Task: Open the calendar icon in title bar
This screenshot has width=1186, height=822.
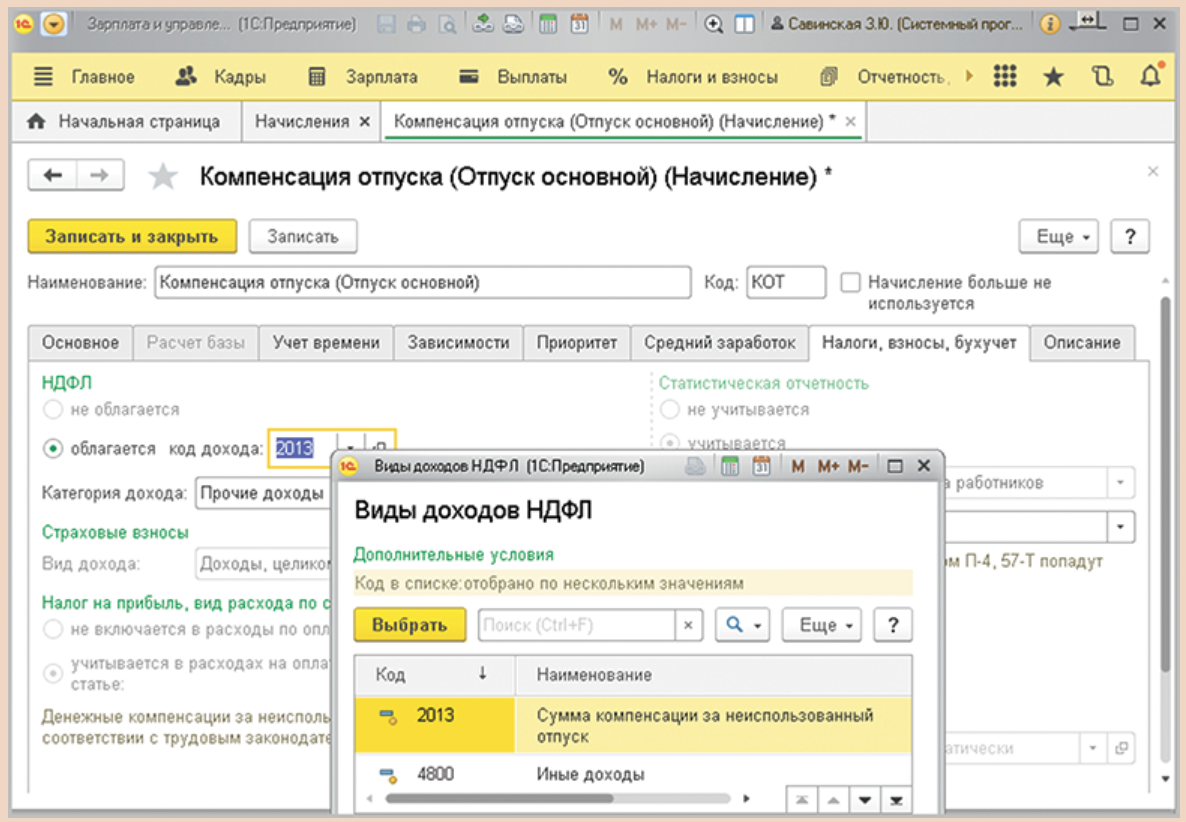Action: coord(579,24)
